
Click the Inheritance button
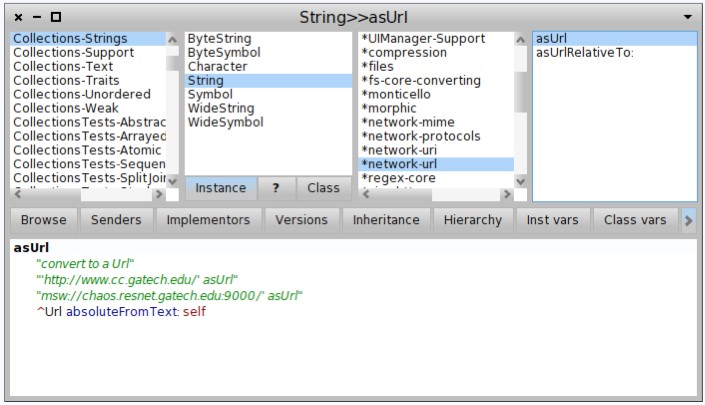[386, 220]
